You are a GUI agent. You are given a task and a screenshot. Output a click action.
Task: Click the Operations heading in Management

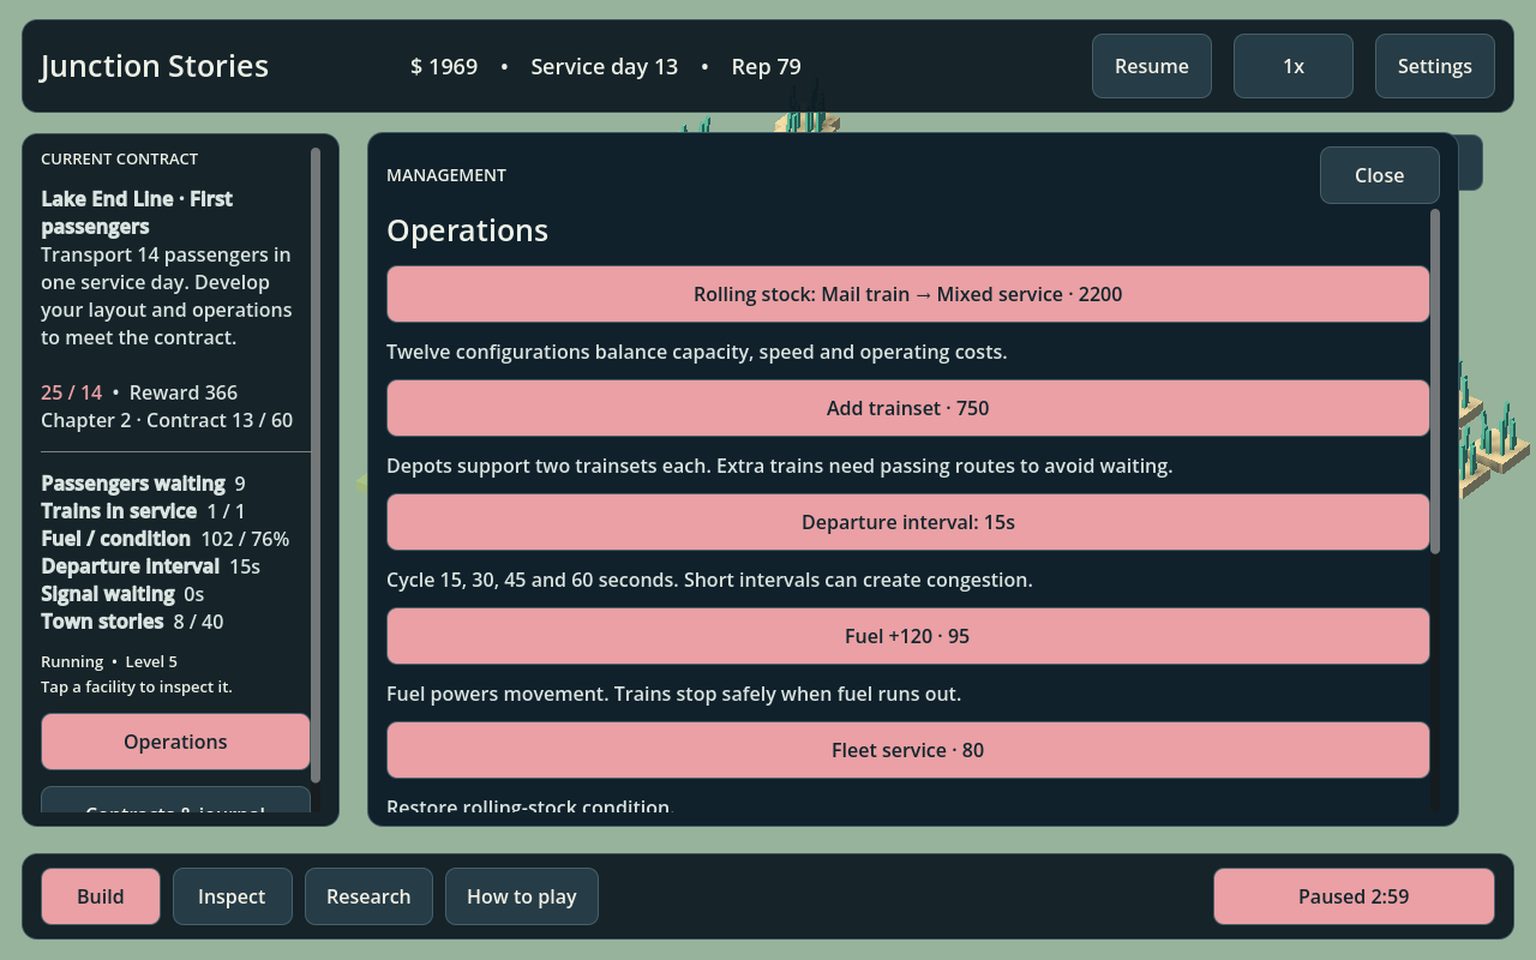point(467,231)
